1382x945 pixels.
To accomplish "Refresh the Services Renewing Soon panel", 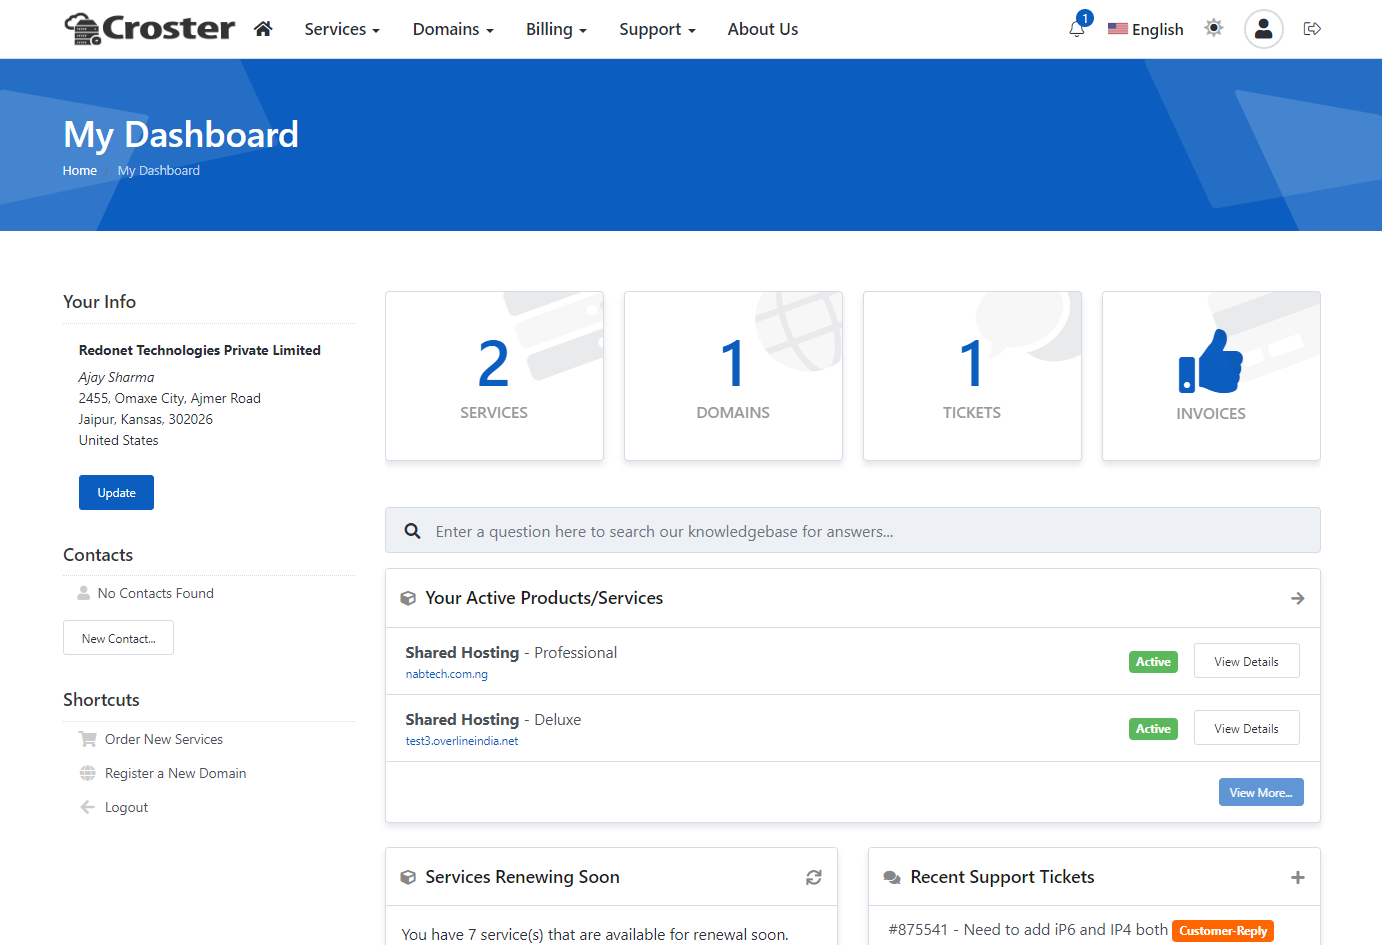I will pos(814,876).
